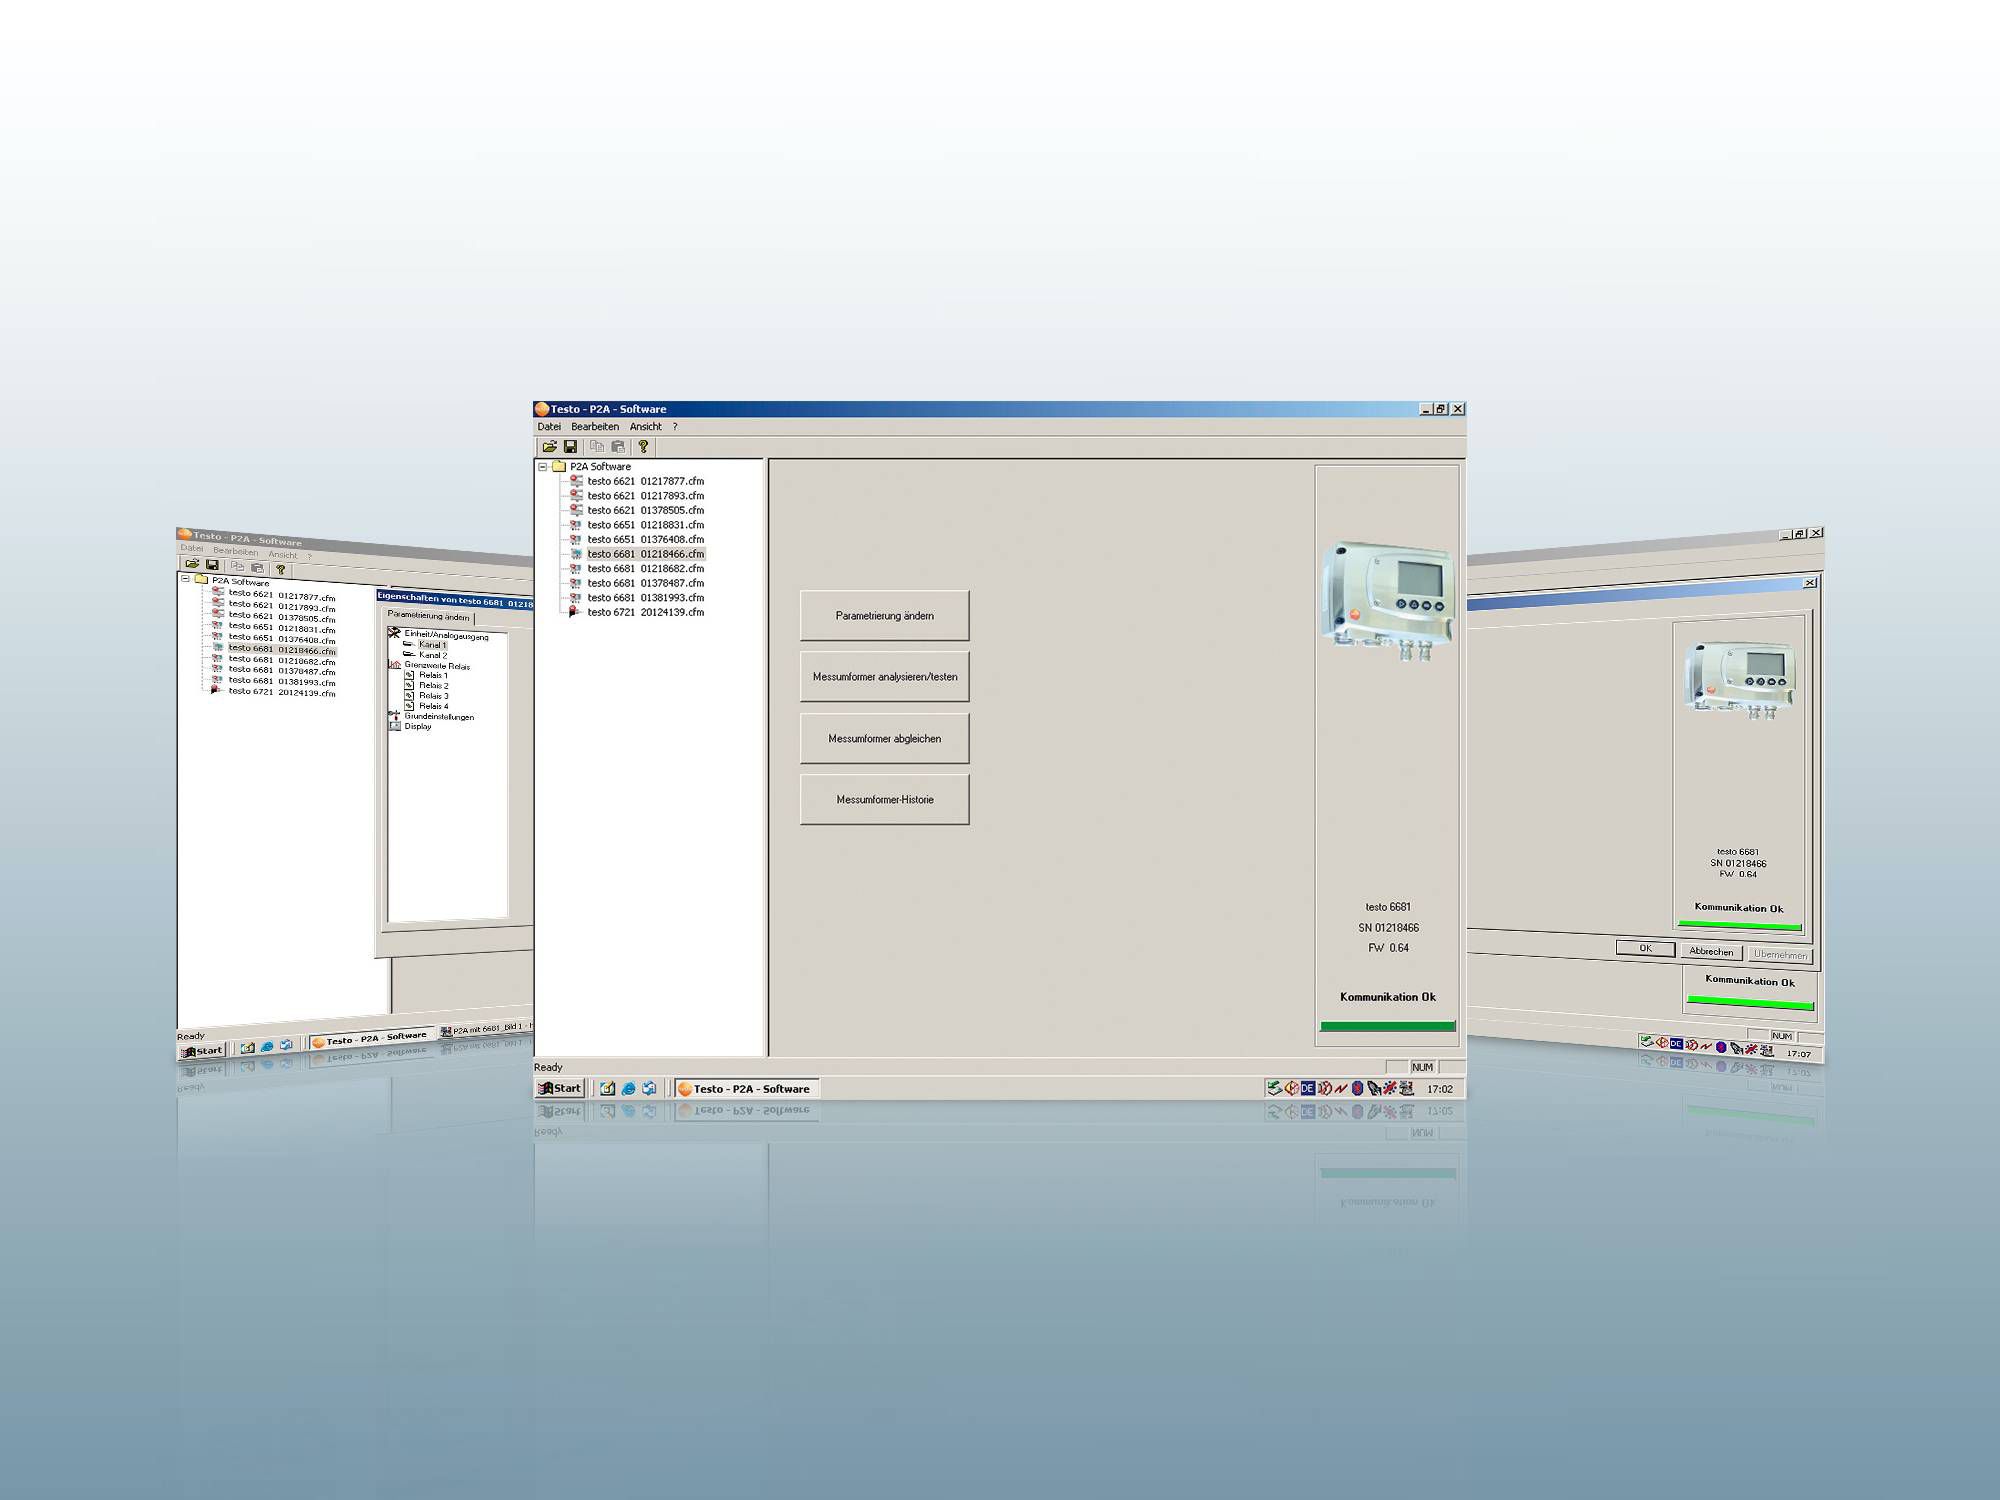This screenshot has height=1500, width=2000.
Task: Select testo 6721 20124139.cfm tree entry
Action: (x=645, y=612)
